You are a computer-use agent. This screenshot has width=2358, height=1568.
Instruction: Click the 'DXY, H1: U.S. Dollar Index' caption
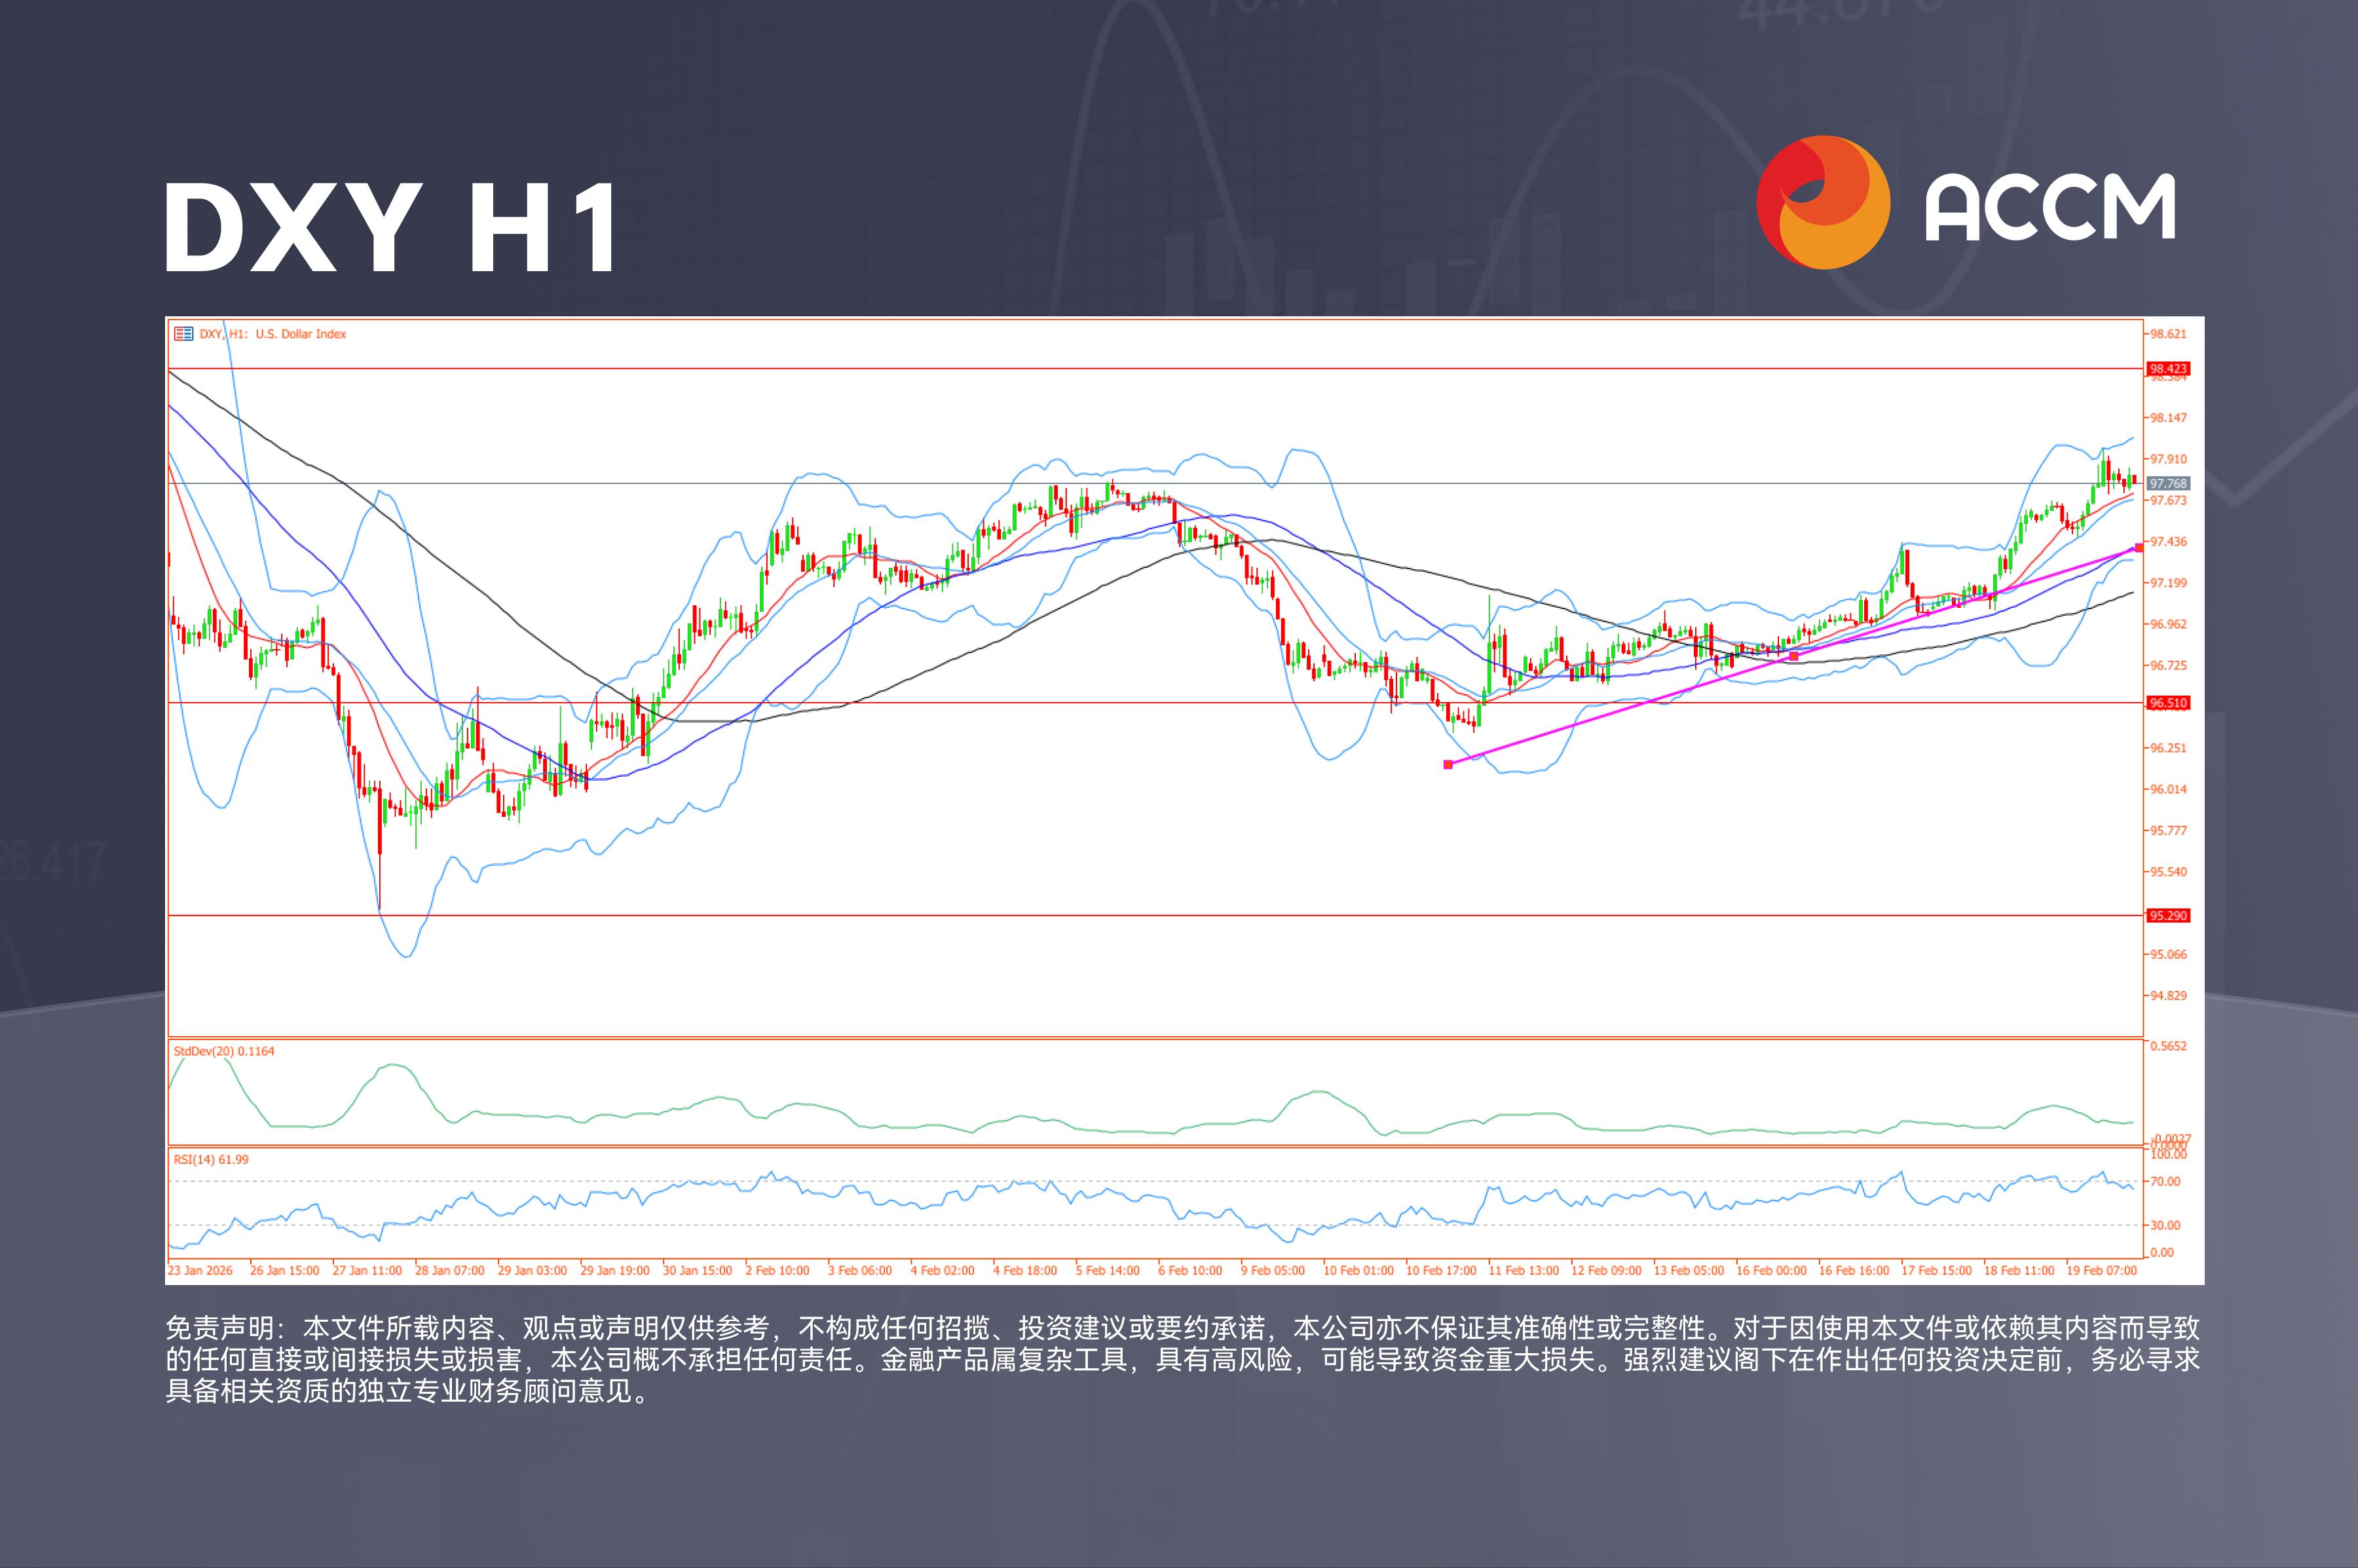coord(273,334)
